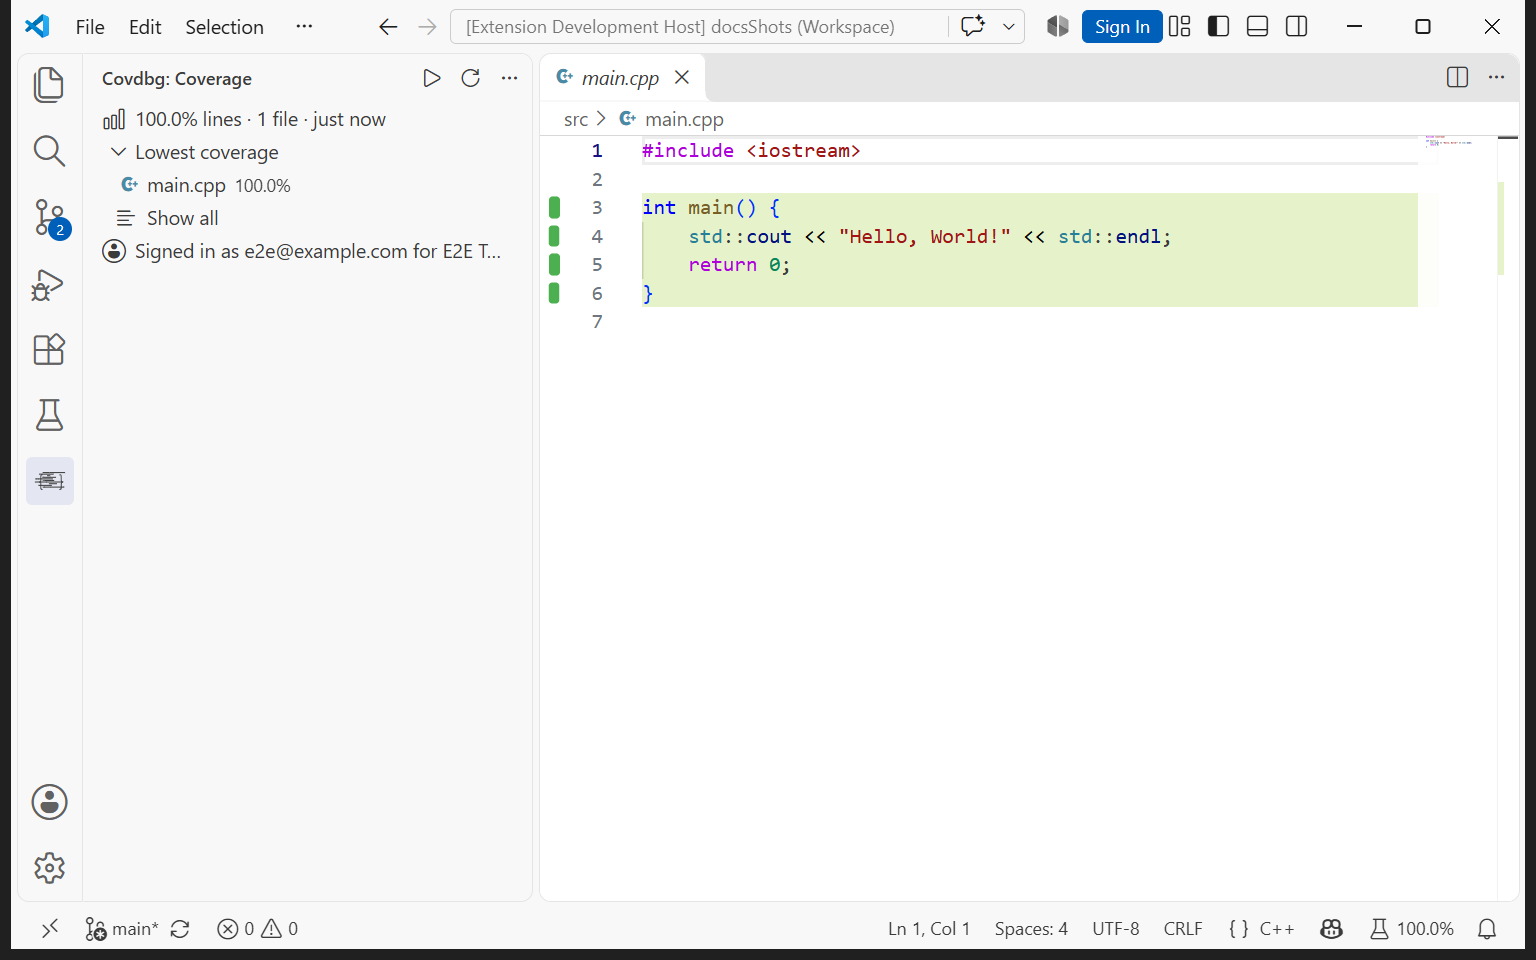Click the 100.0% lines summary row
This screenshot has width=1536, height=960.
(308, 119)
